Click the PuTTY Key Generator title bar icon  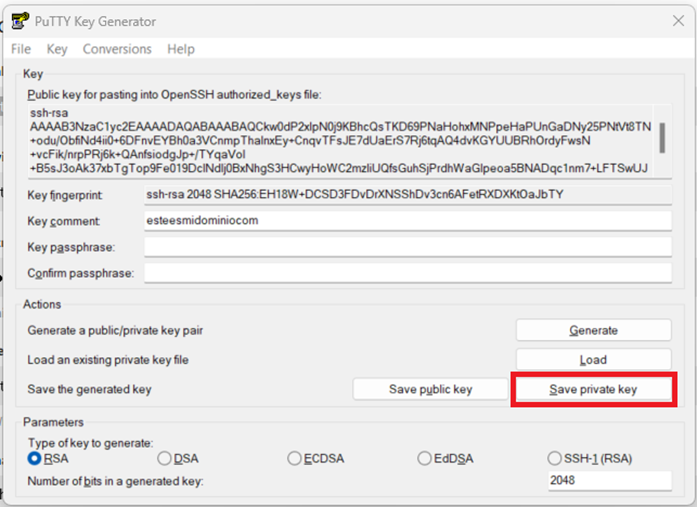click(17, 20)
